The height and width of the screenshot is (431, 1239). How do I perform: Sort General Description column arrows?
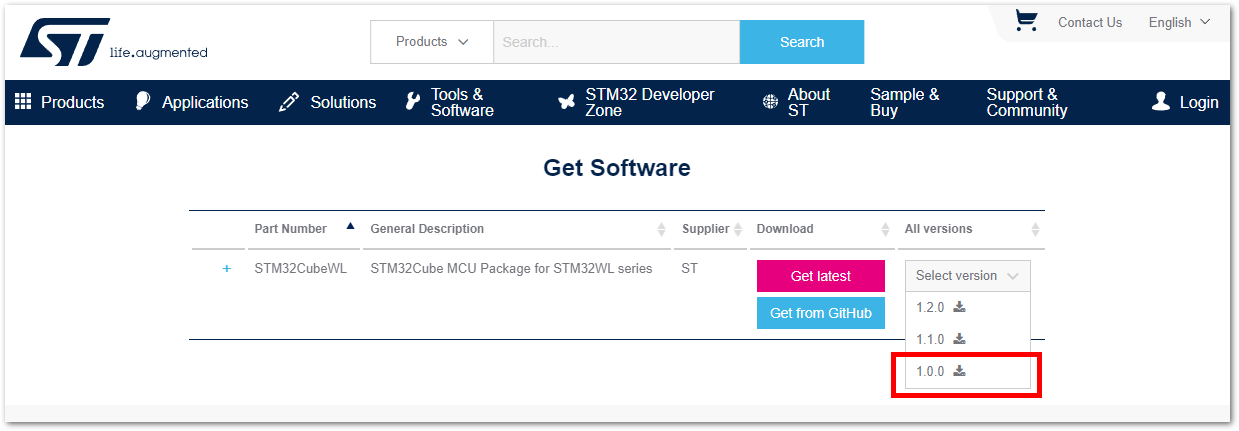click(x=662, y=229)
